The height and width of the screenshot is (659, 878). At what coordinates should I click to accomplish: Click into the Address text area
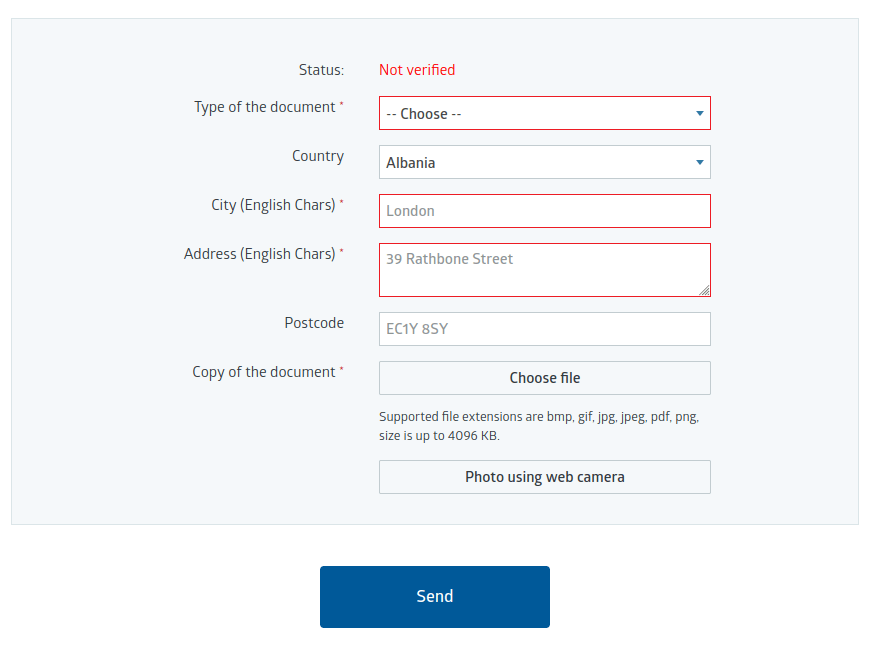click(x=544, y=270)
